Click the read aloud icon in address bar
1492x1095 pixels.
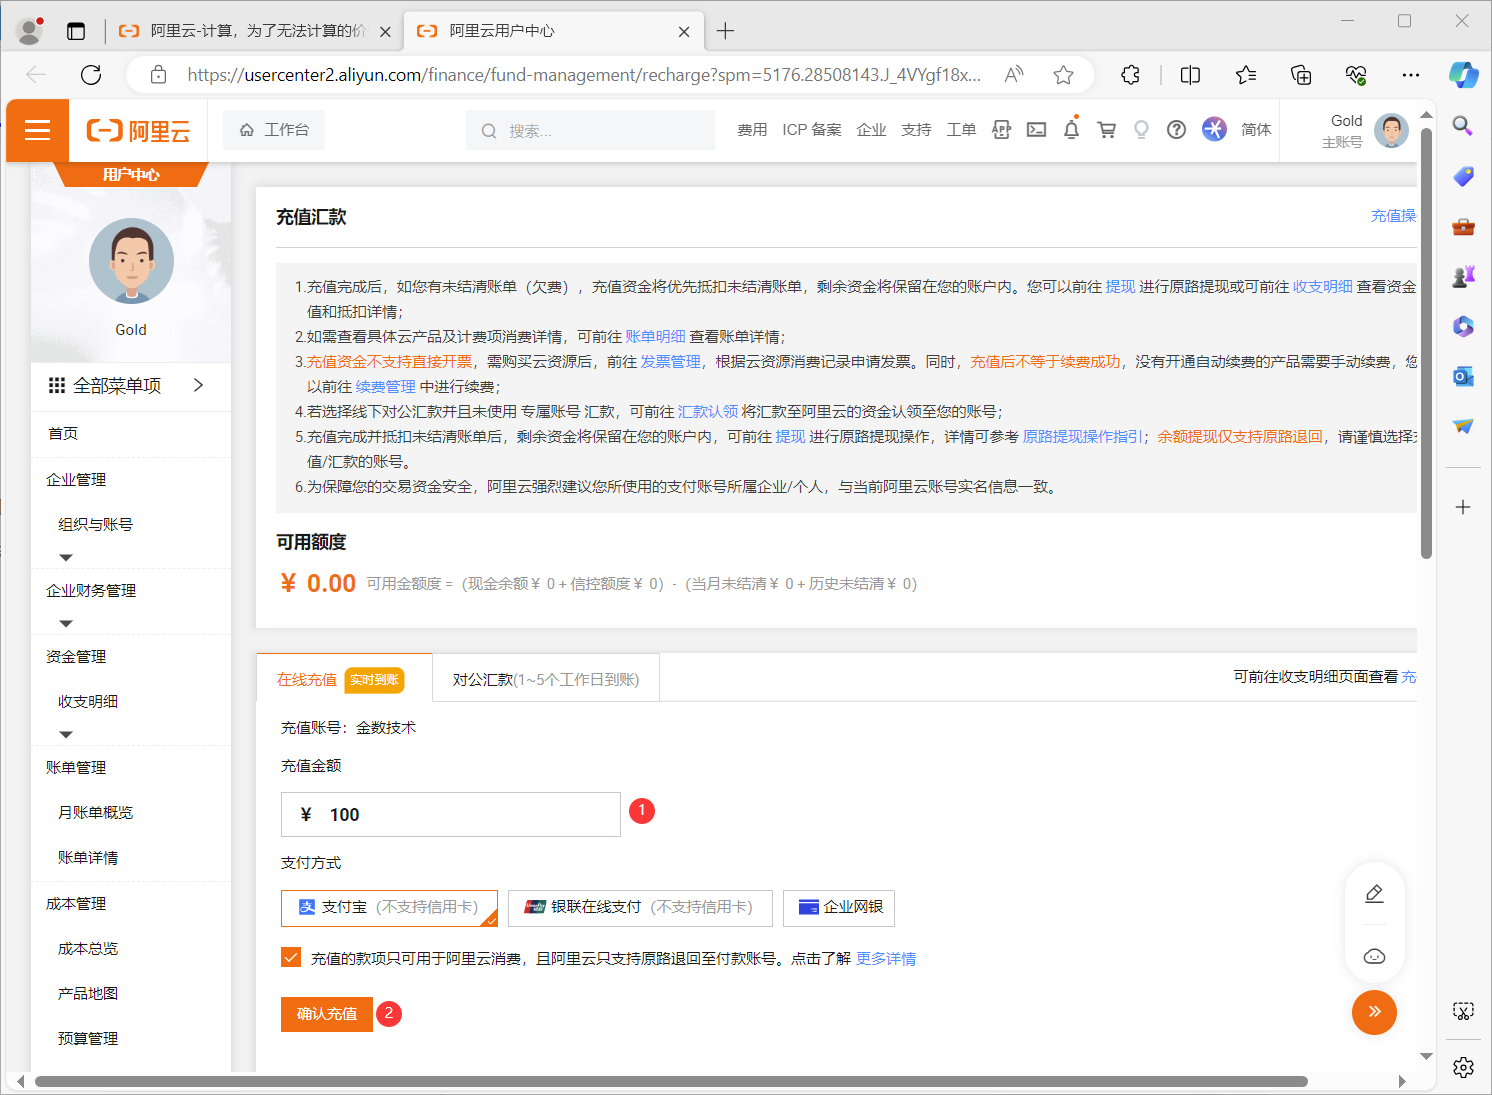1014,75
